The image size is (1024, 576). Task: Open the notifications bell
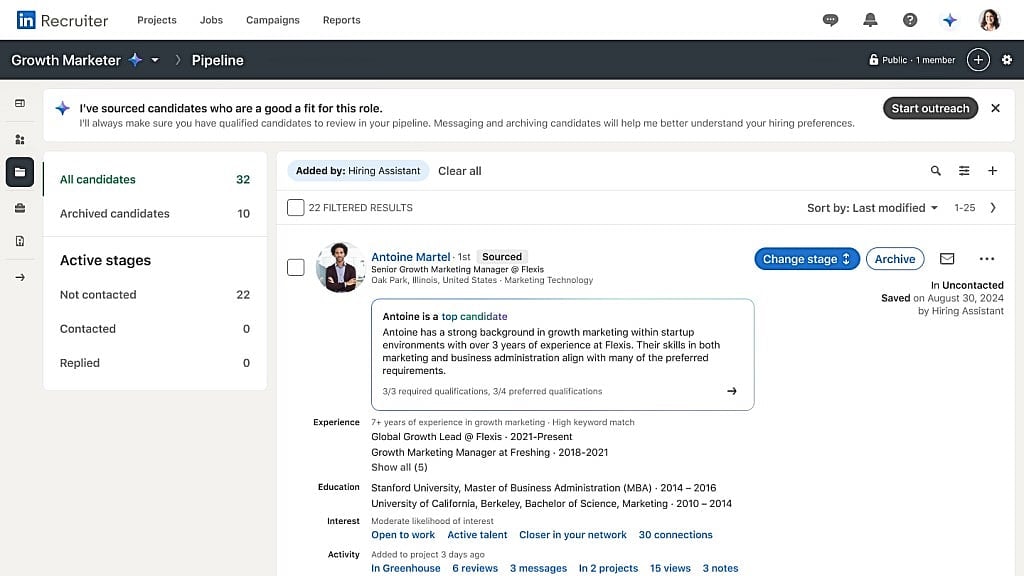870,20
